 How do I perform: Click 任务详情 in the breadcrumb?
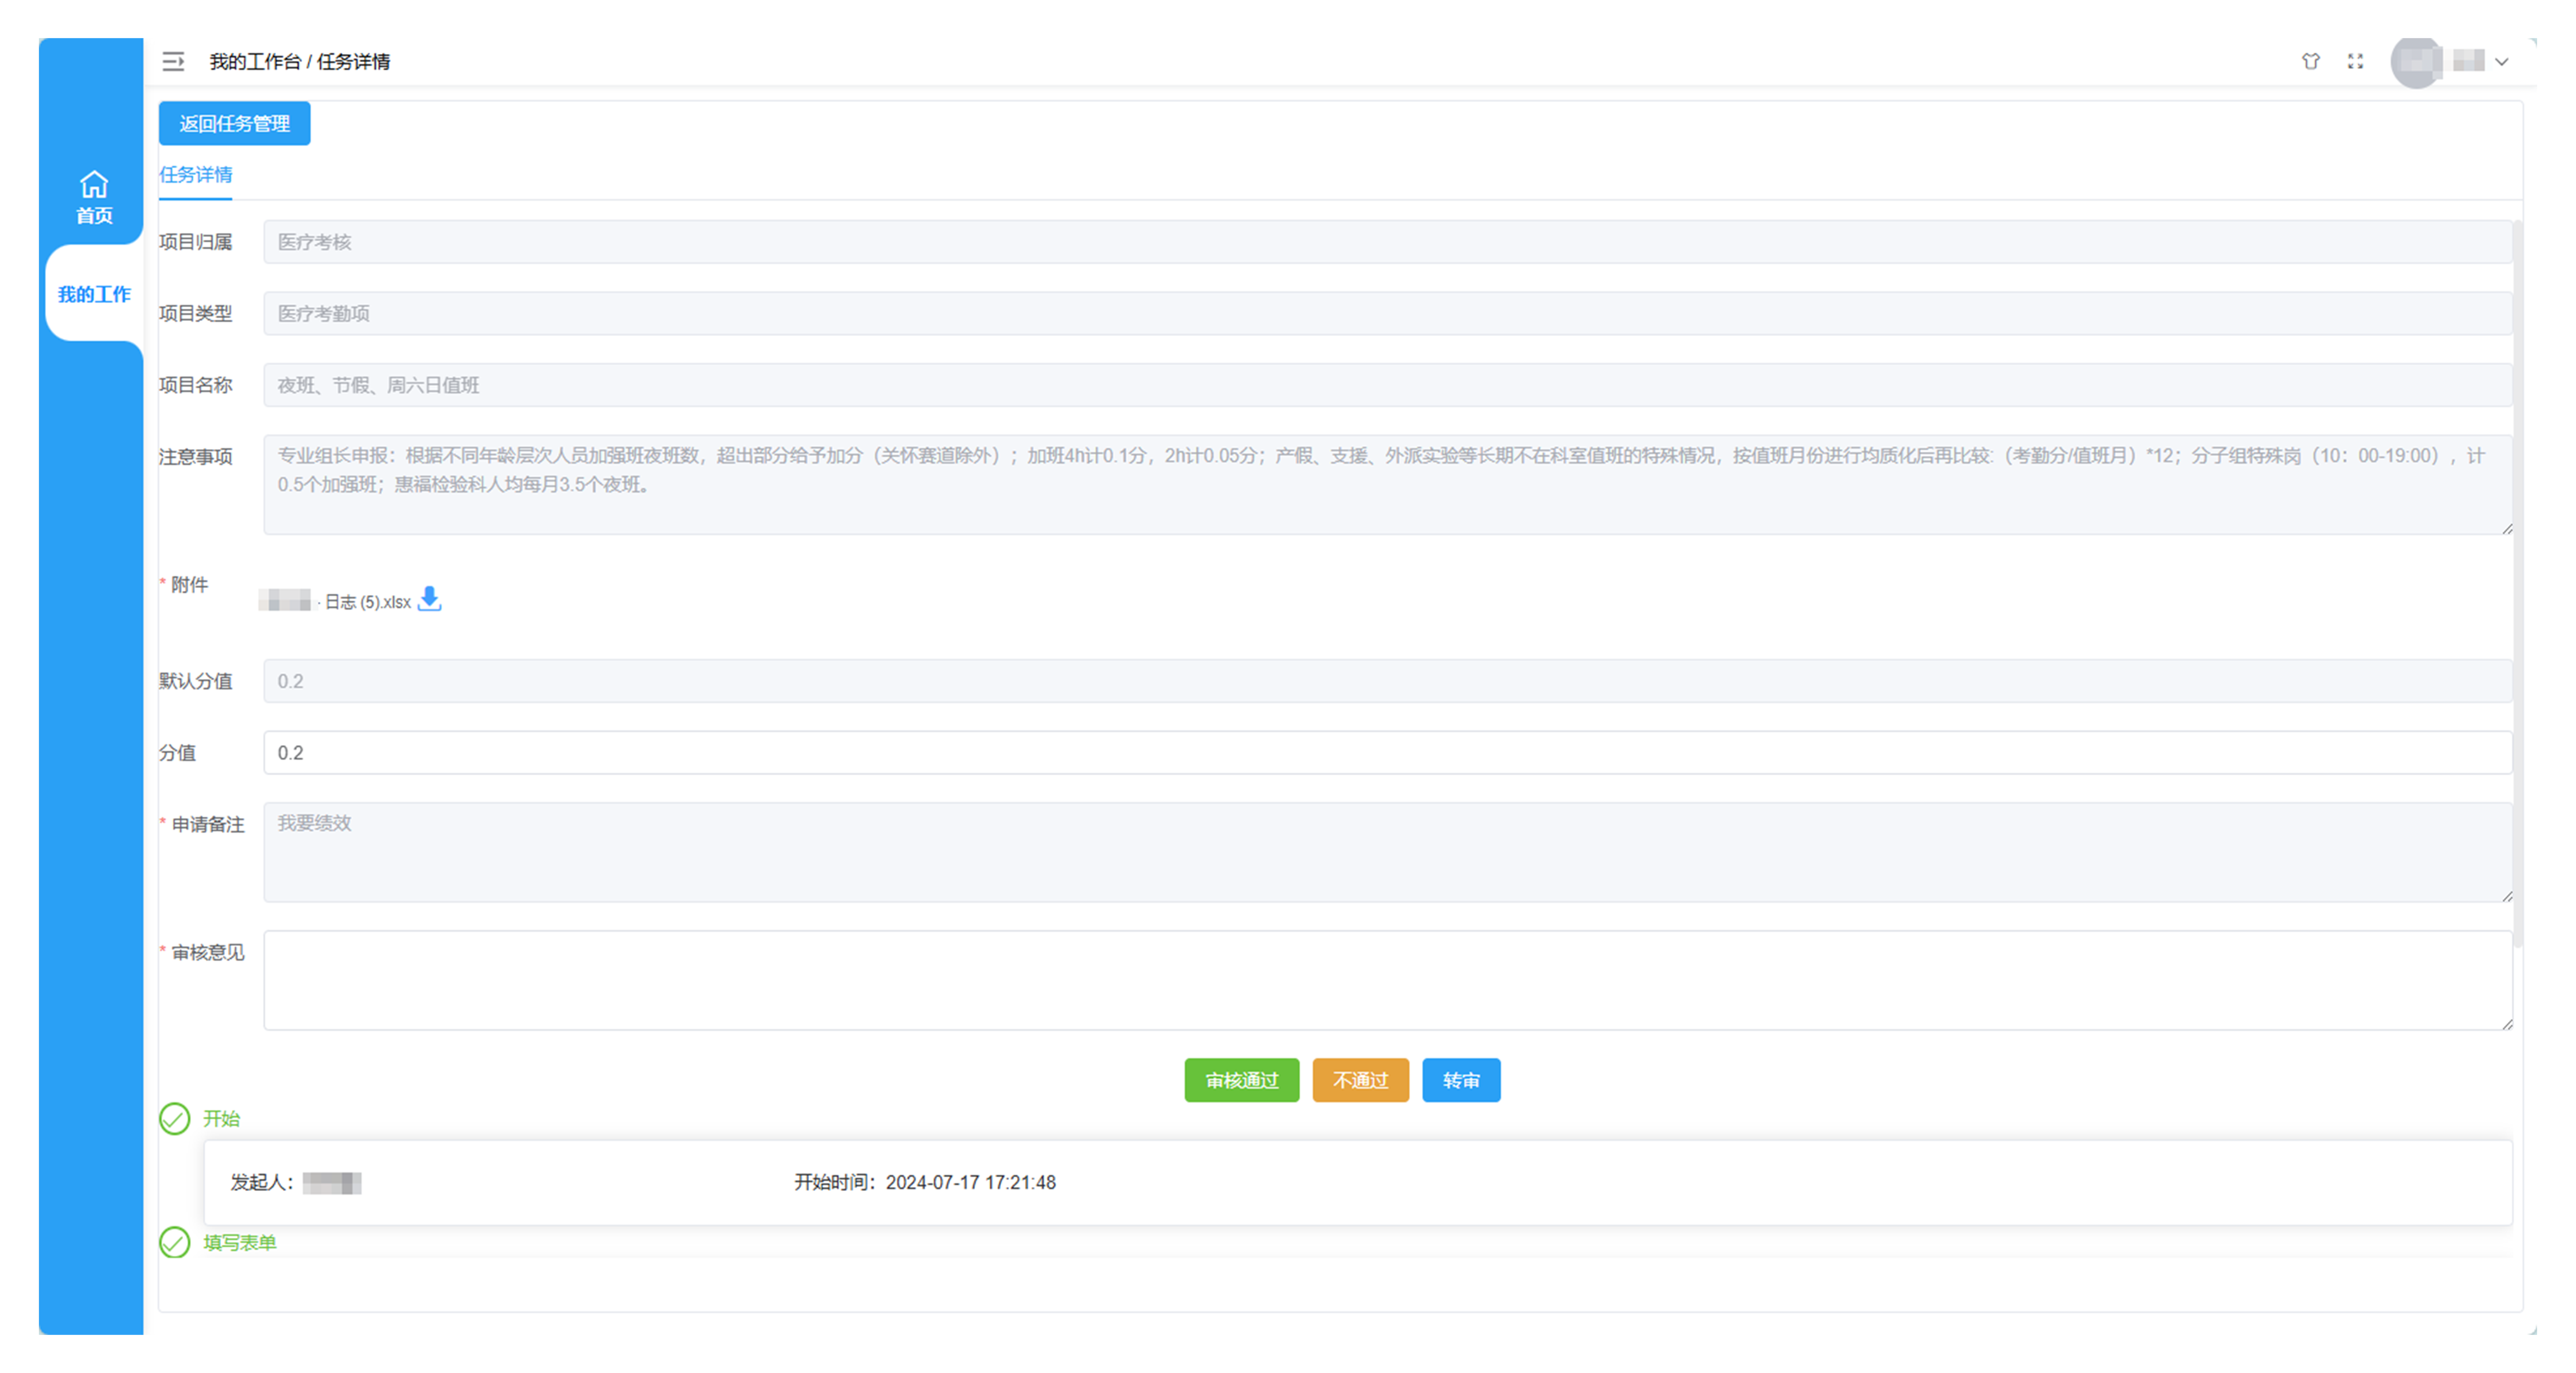pyautogui.click(x=354, y=62)
